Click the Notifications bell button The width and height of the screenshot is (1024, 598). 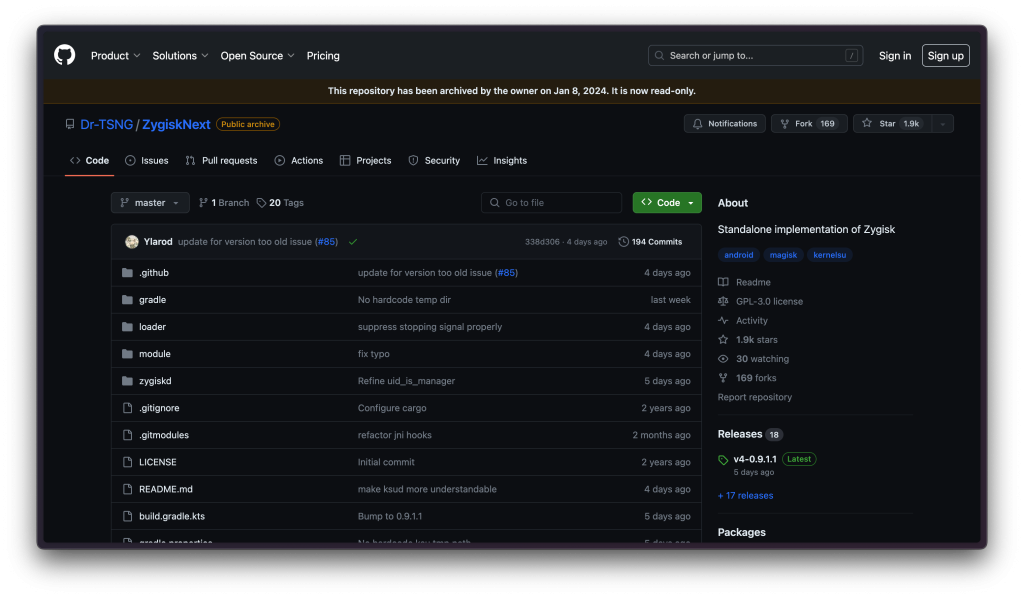pos(725,123)
